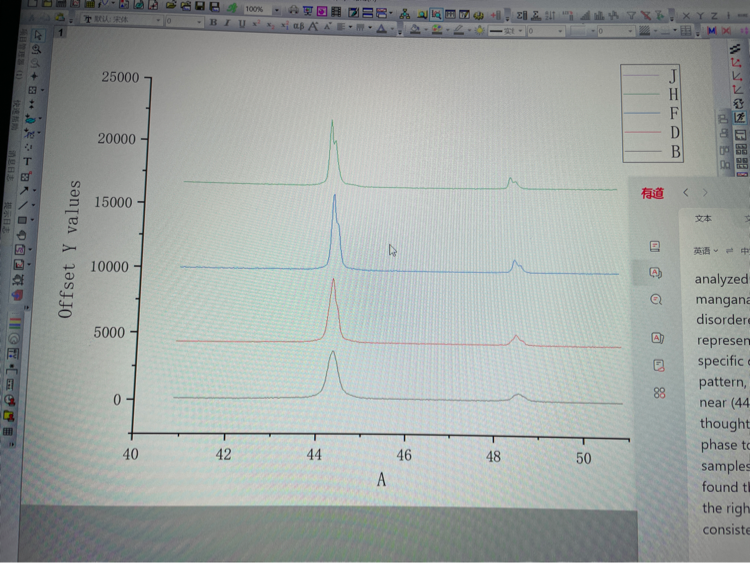
Task: Click the Italic formatting button
Action: pos(227,23)
